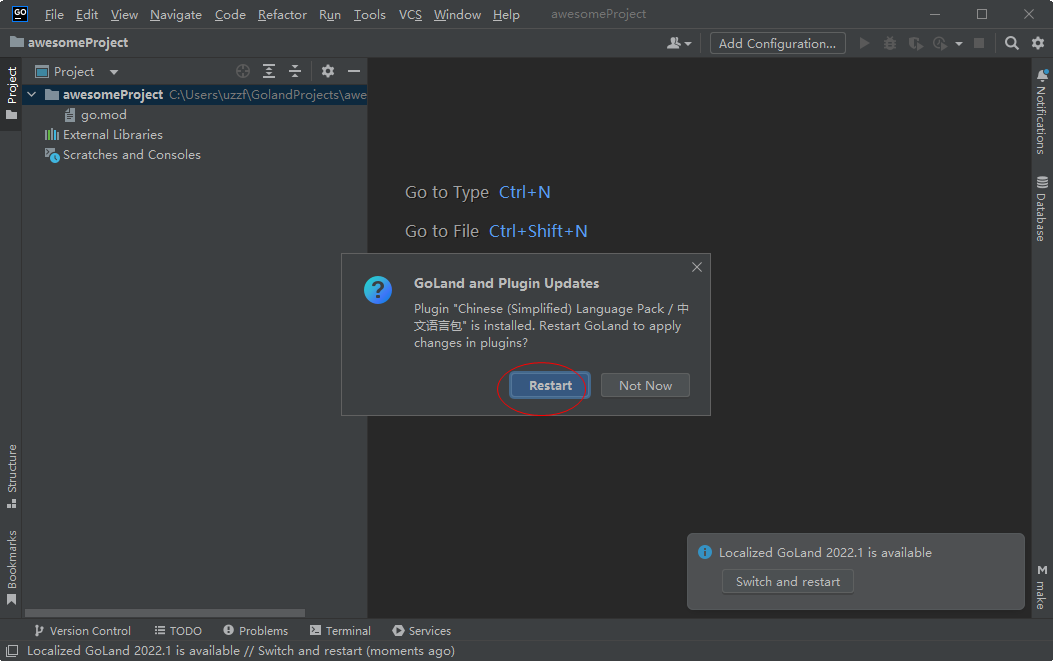This screenshot has height=661, width=1053.
Task: Open the Structure tool window tab
Action: click(x=11, y=476)
